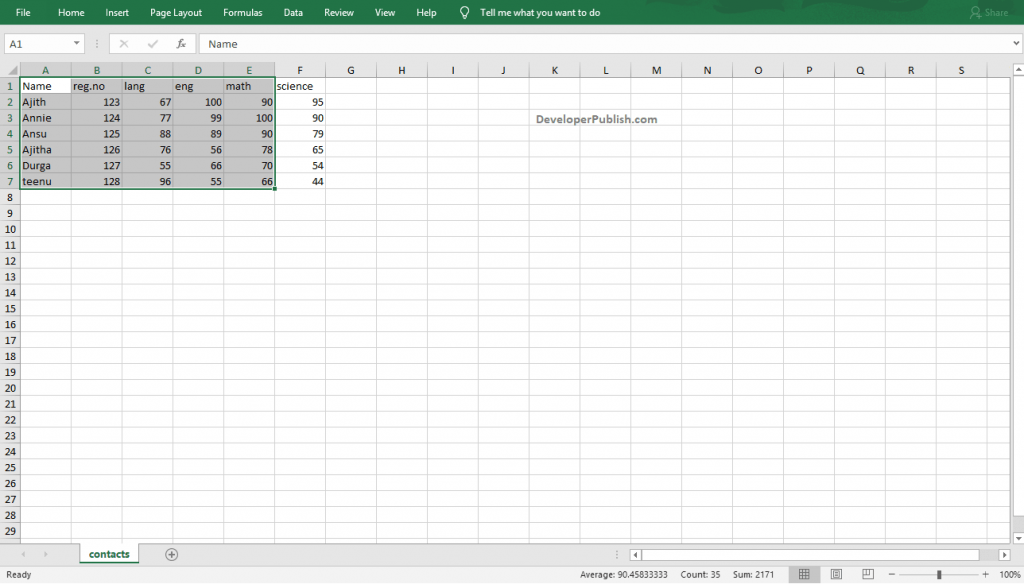Click zoom in plus button
Image resolution: width=1024 pixels, height=584 pixels.
(985, 574)
